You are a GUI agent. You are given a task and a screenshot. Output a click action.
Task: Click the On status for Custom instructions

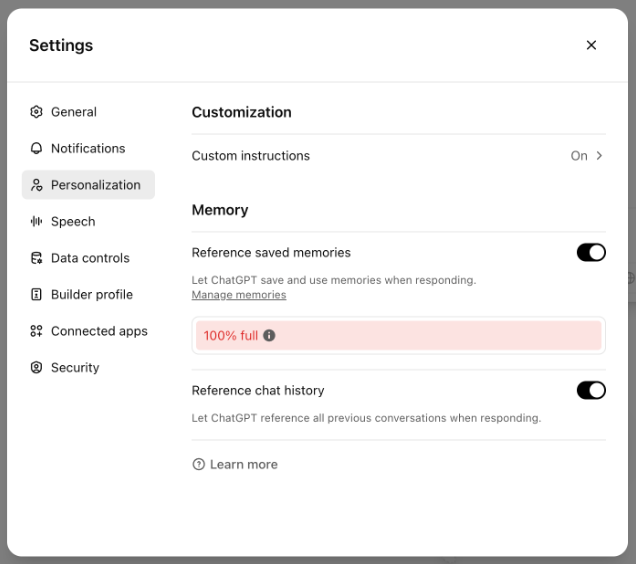(579, 156)
